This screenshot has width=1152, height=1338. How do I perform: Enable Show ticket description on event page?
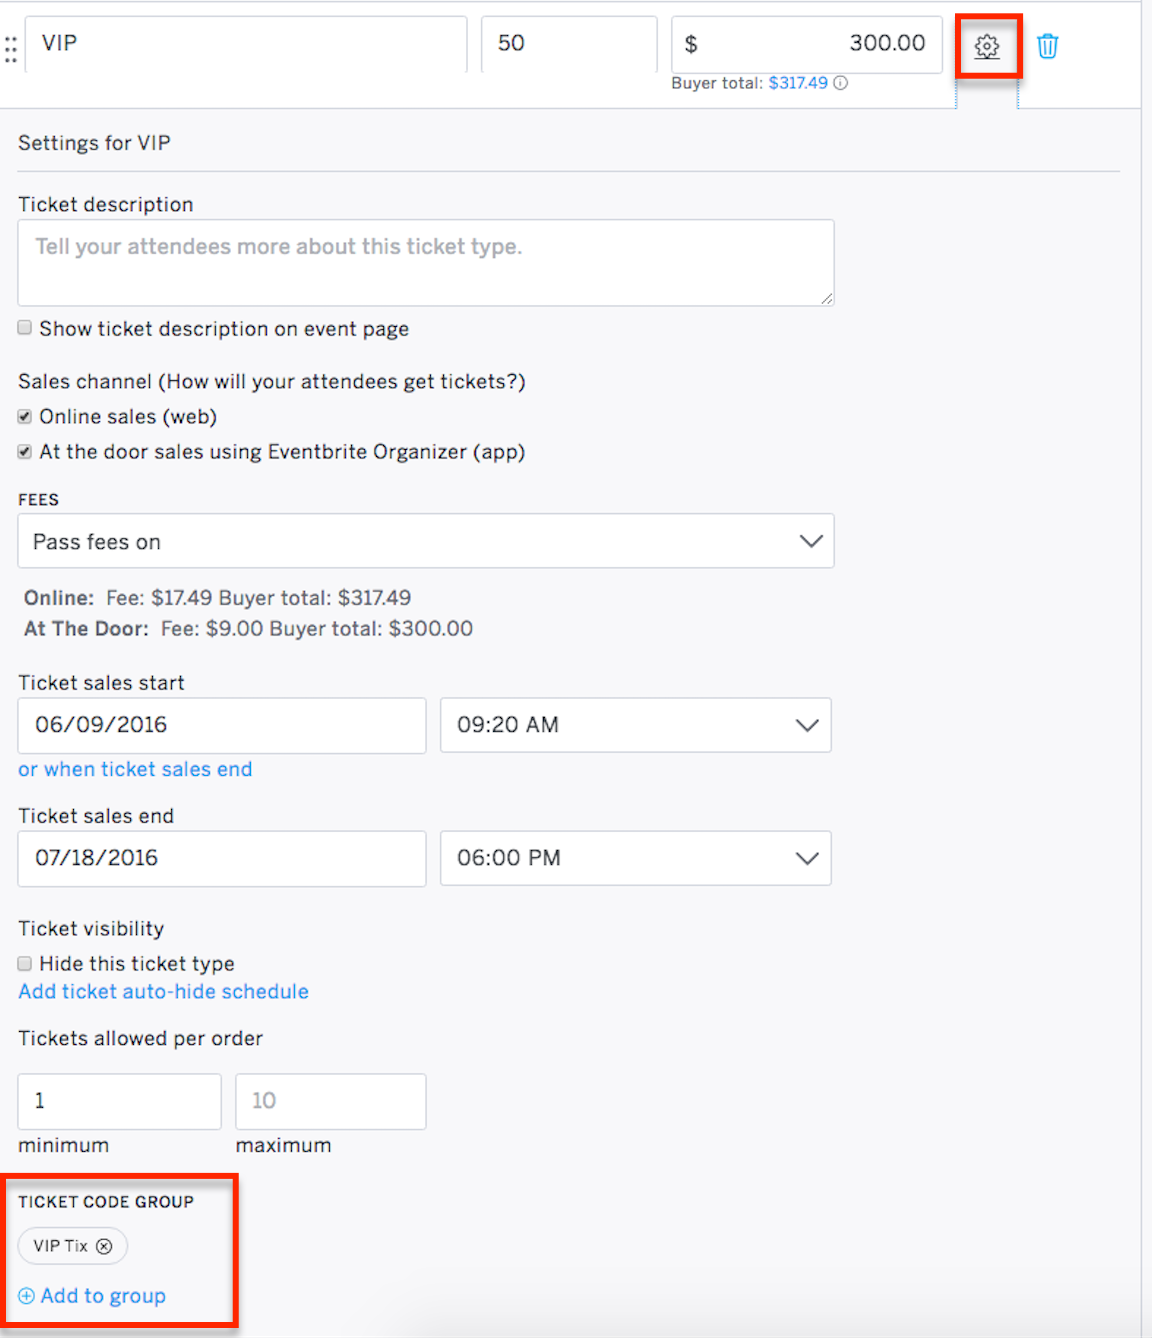tap(25, 328)
